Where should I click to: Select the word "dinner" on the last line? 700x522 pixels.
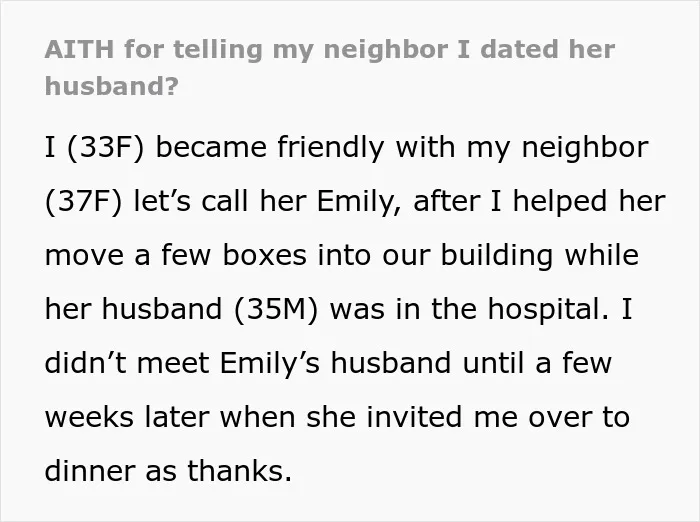click(89, 471)
